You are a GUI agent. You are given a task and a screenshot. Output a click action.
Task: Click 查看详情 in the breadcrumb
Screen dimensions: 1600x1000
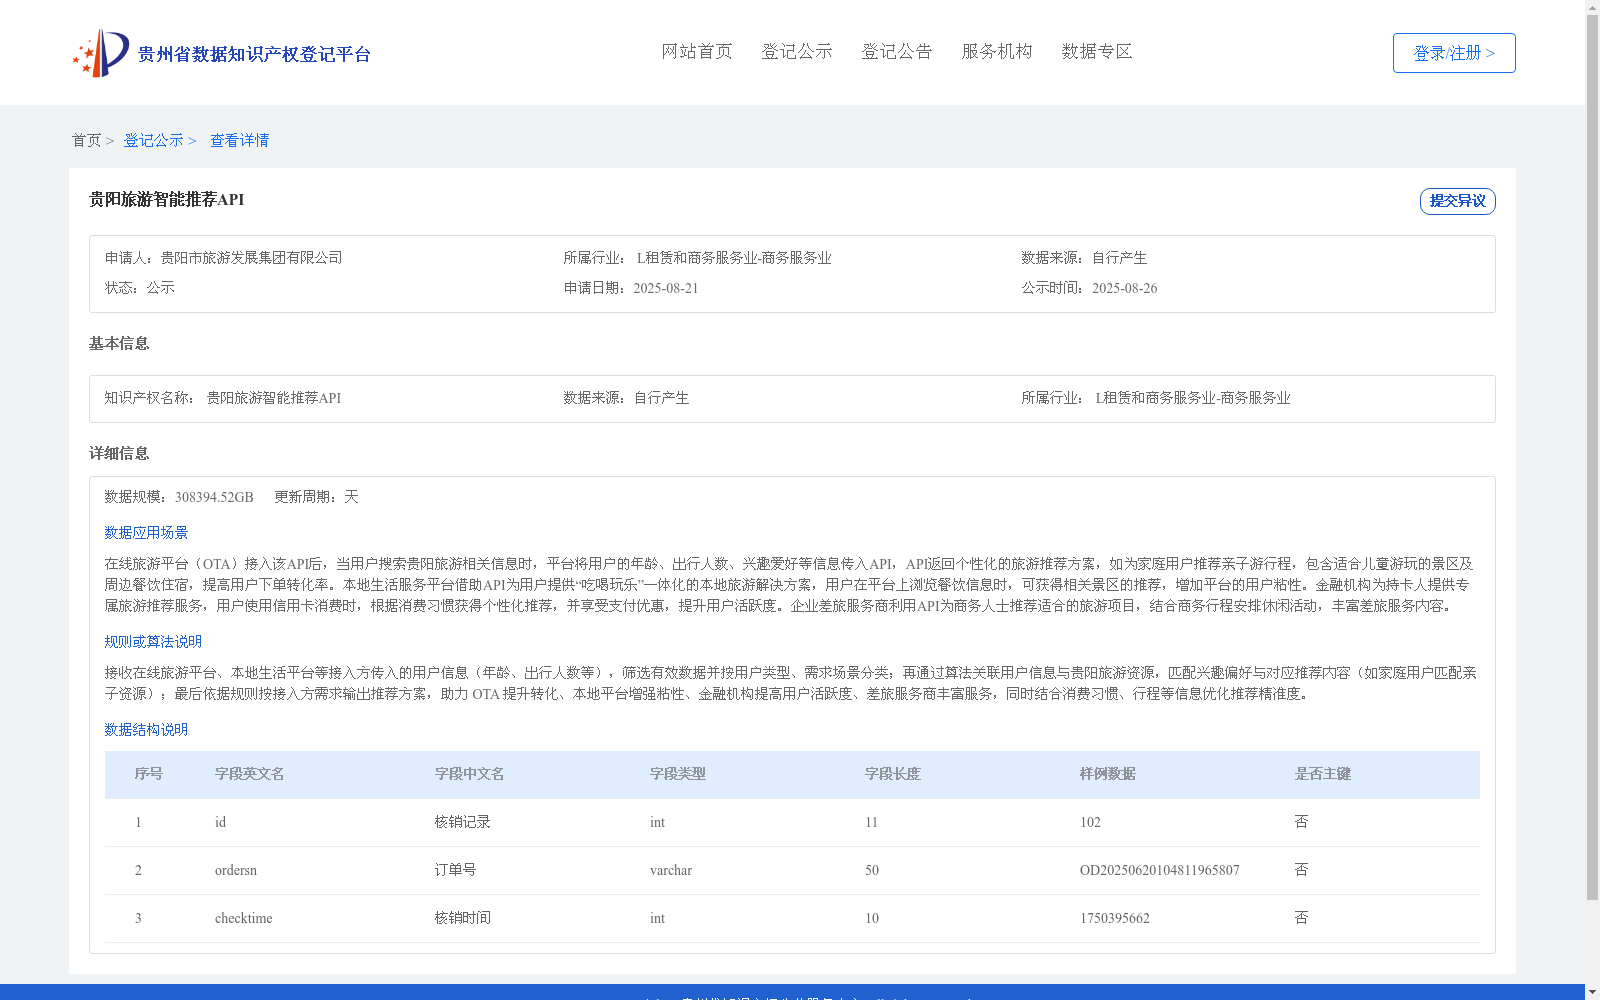239,140
